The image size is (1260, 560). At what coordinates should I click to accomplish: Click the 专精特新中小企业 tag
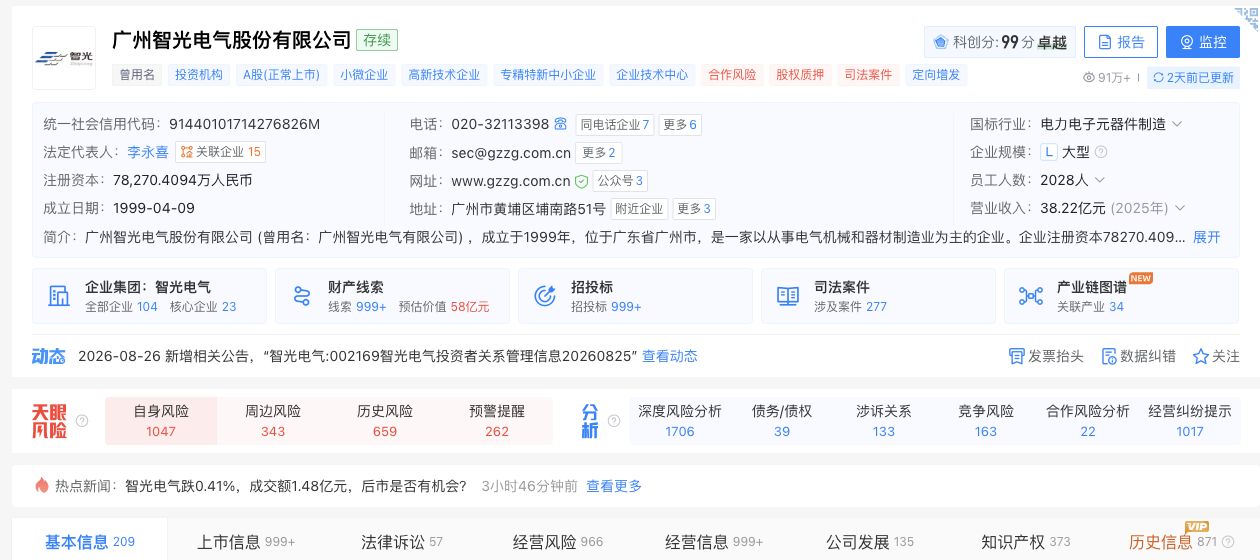[548, 74]
